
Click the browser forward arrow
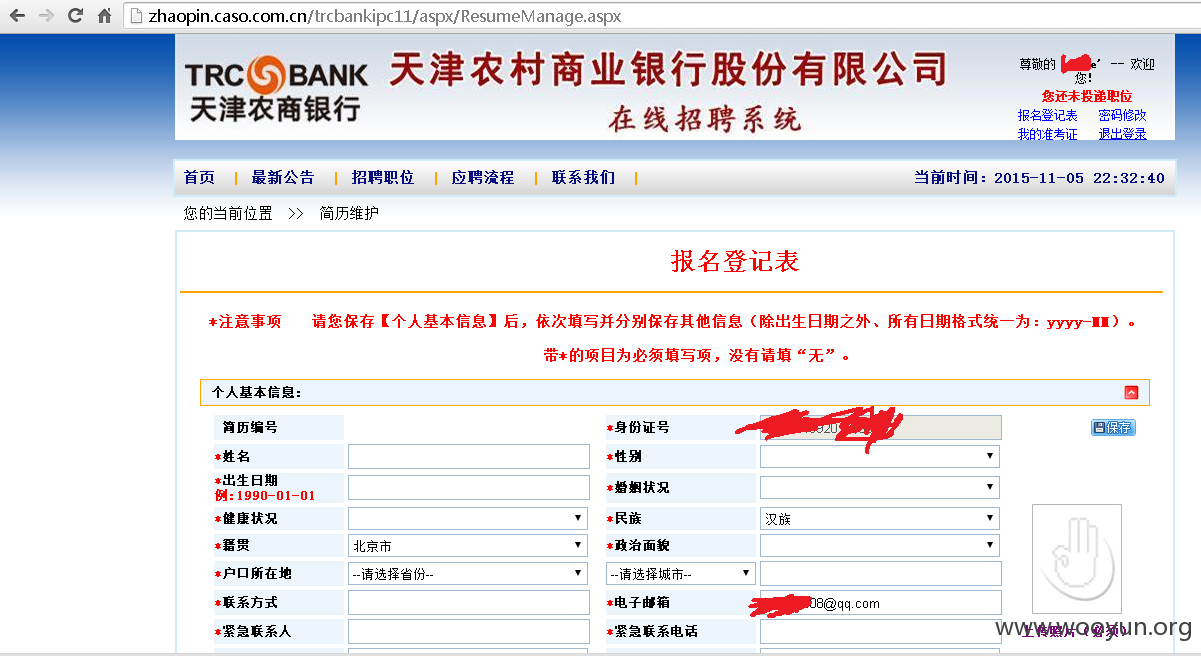point(46,16)
